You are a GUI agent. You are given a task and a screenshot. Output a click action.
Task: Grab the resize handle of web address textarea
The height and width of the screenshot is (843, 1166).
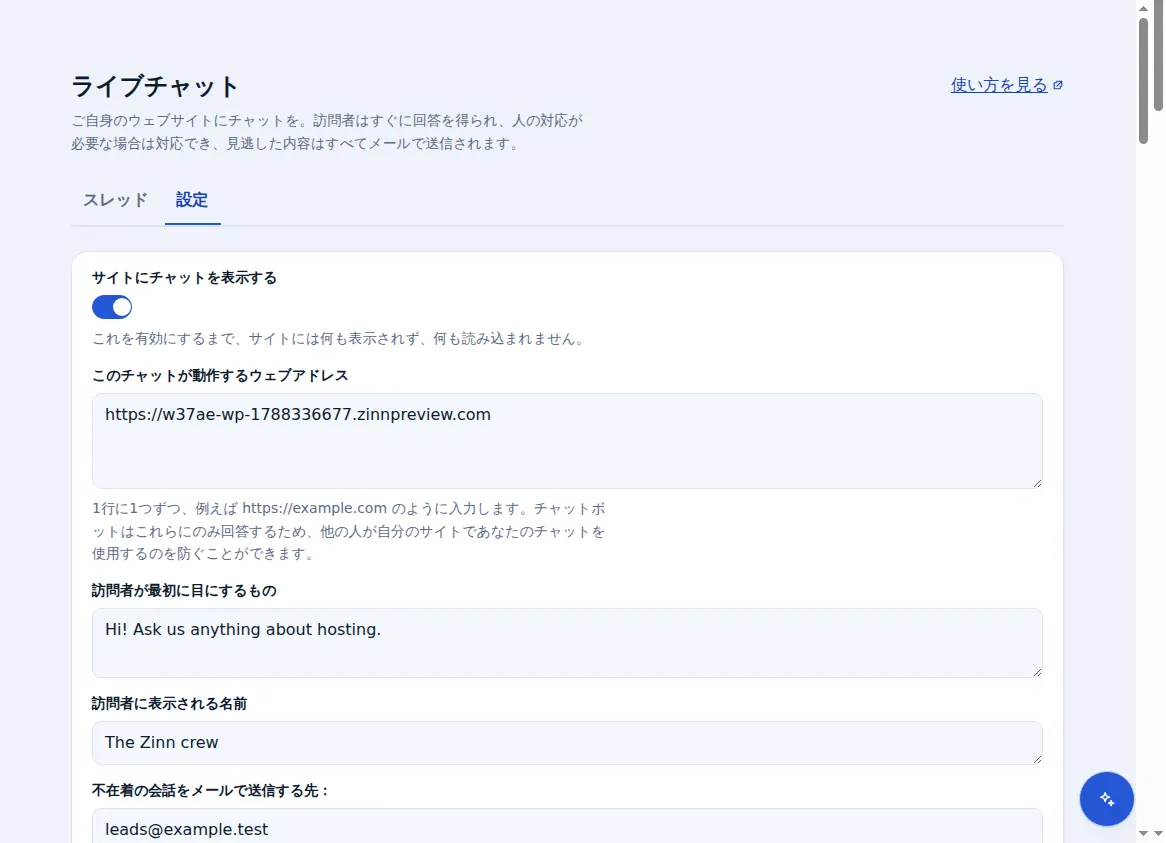tap(1037, 482)
